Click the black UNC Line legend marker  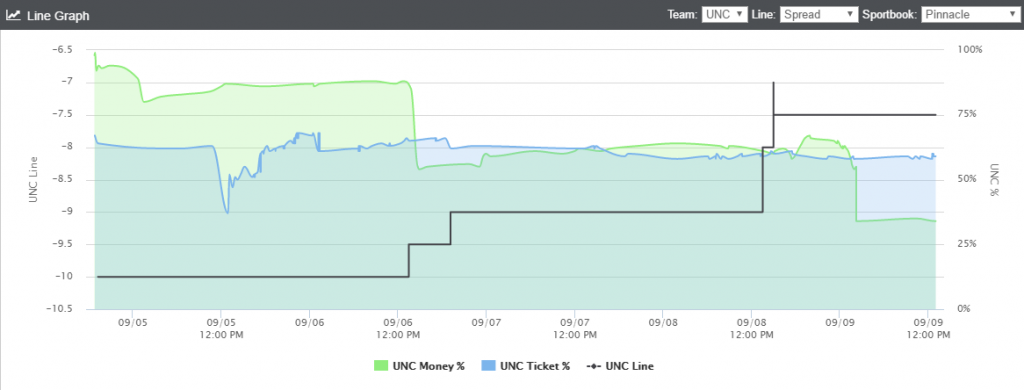click(x=594, y=366)
